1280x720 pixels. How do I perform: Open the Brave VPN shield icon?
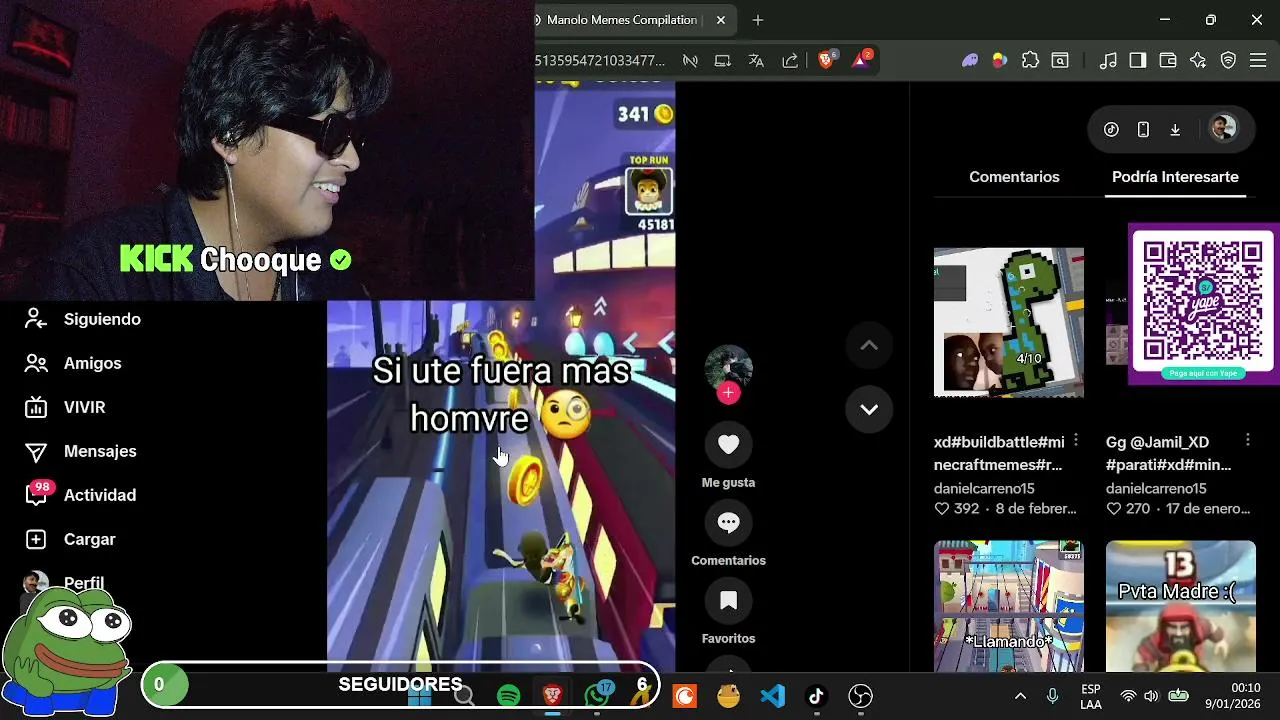point(1229,61)
